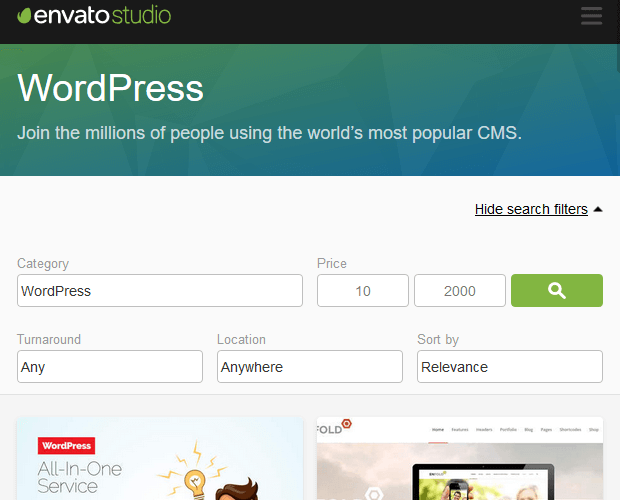Image resolution: width=620 pixels, height=500 pixels.
Task: Click the WordPress page heading
Action: (110, 88)
